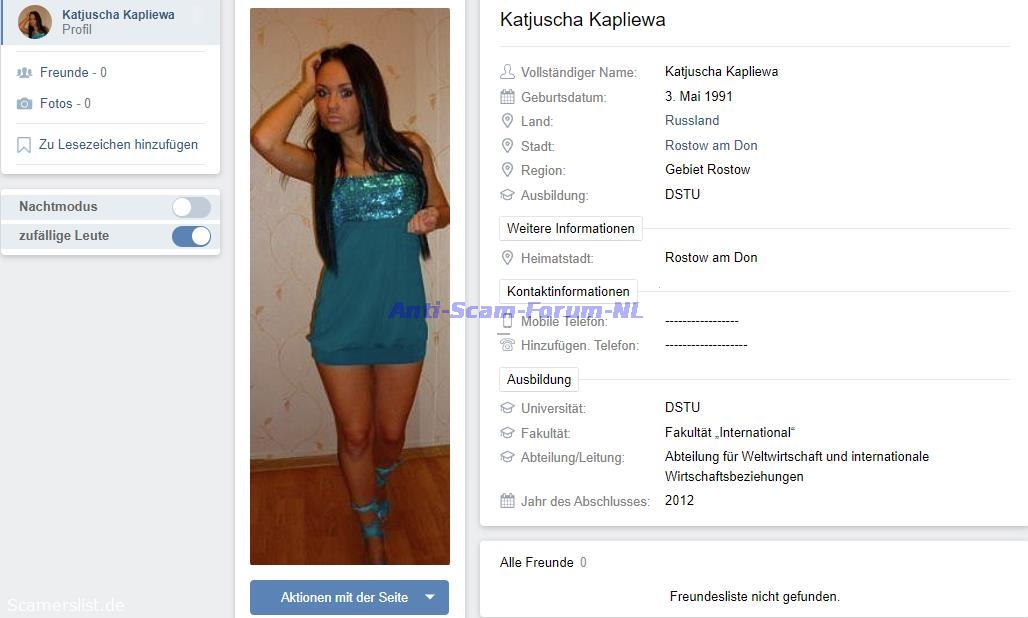1028x618 pixels.
Task: Enable the Nachtmodus switch
Action: pyautogui.click(x=191, y=207)
